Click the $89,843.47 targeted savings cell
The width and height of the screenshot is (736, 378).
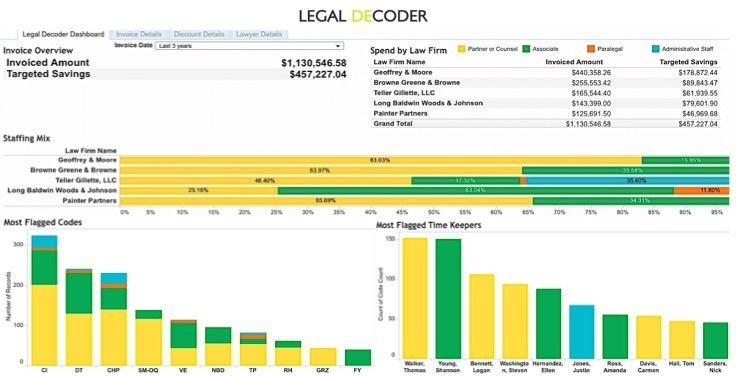pos(700,83)
